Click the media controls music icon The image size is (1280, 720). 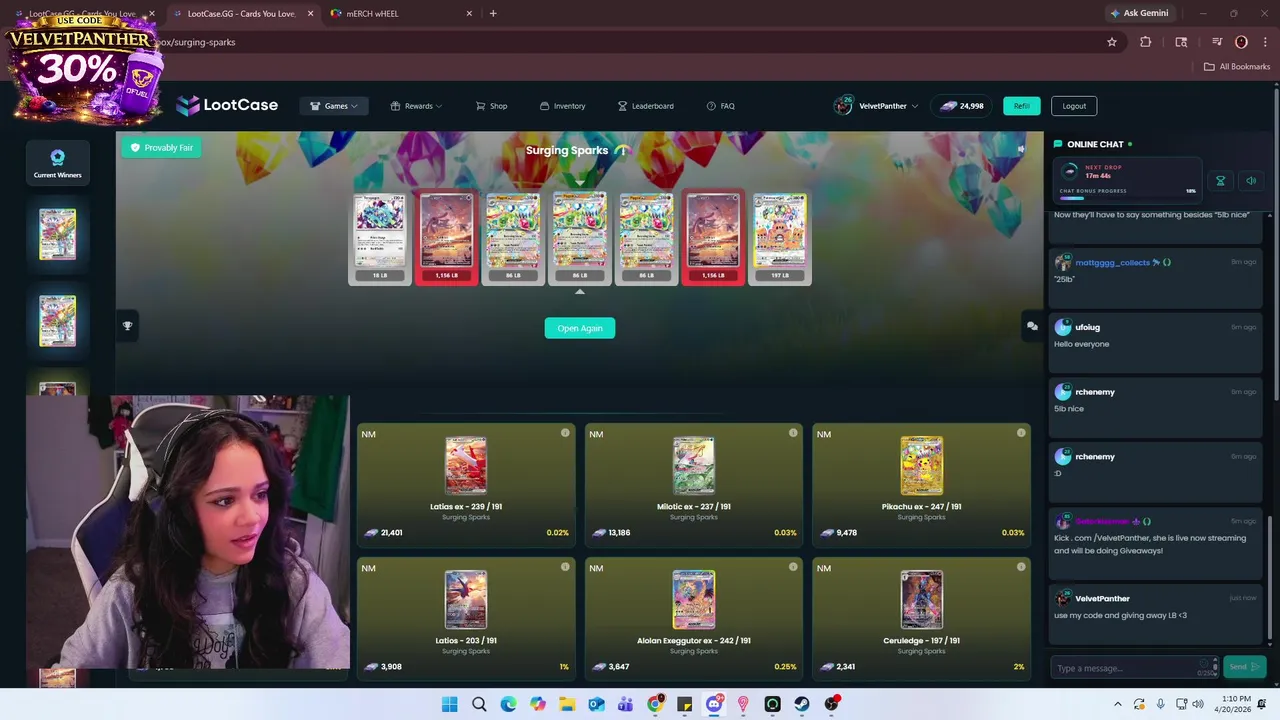coord(1217,42)
